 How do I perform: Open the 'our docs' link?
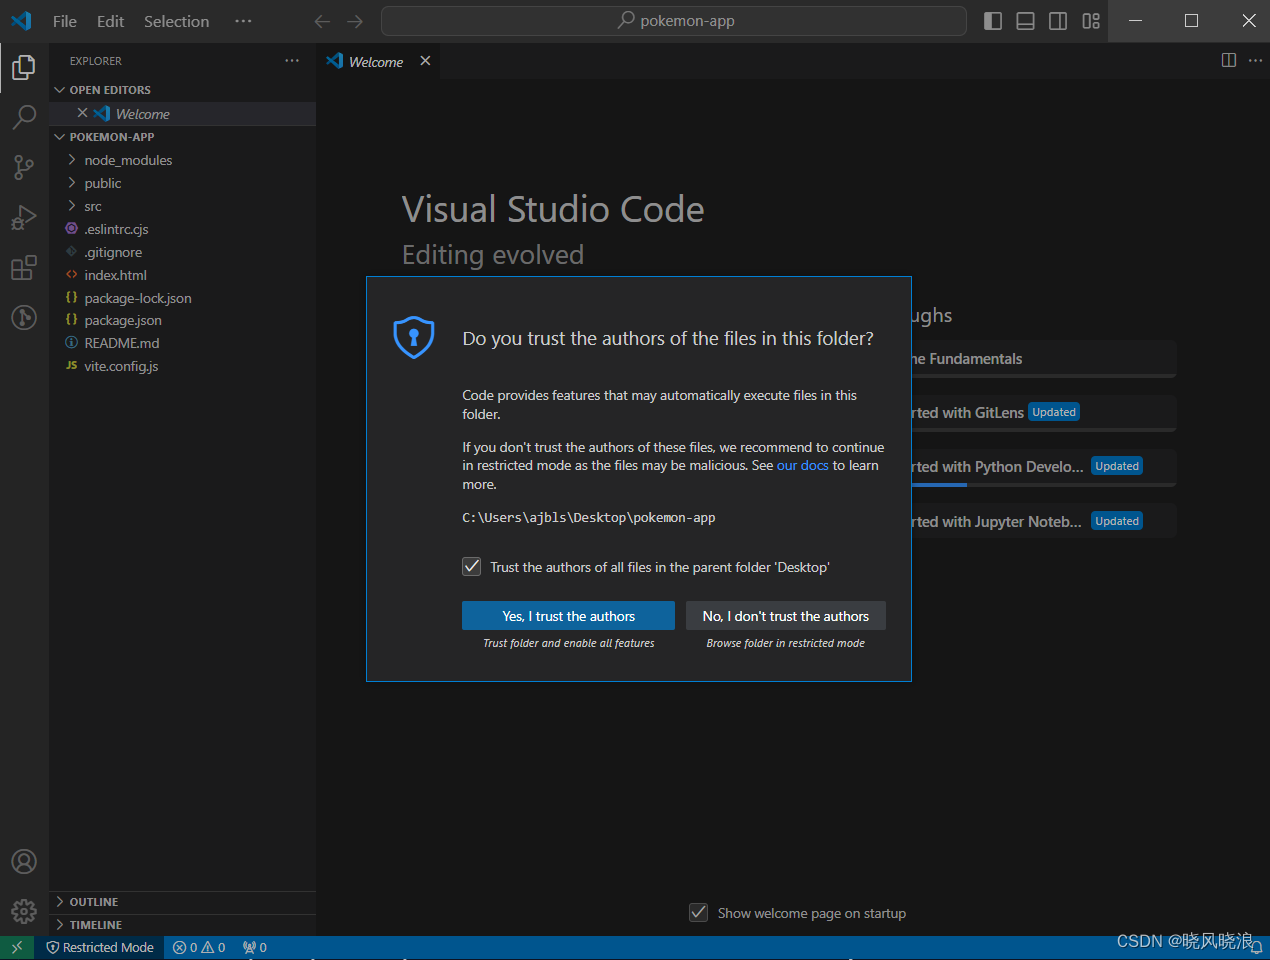click(x=803, y=465)
